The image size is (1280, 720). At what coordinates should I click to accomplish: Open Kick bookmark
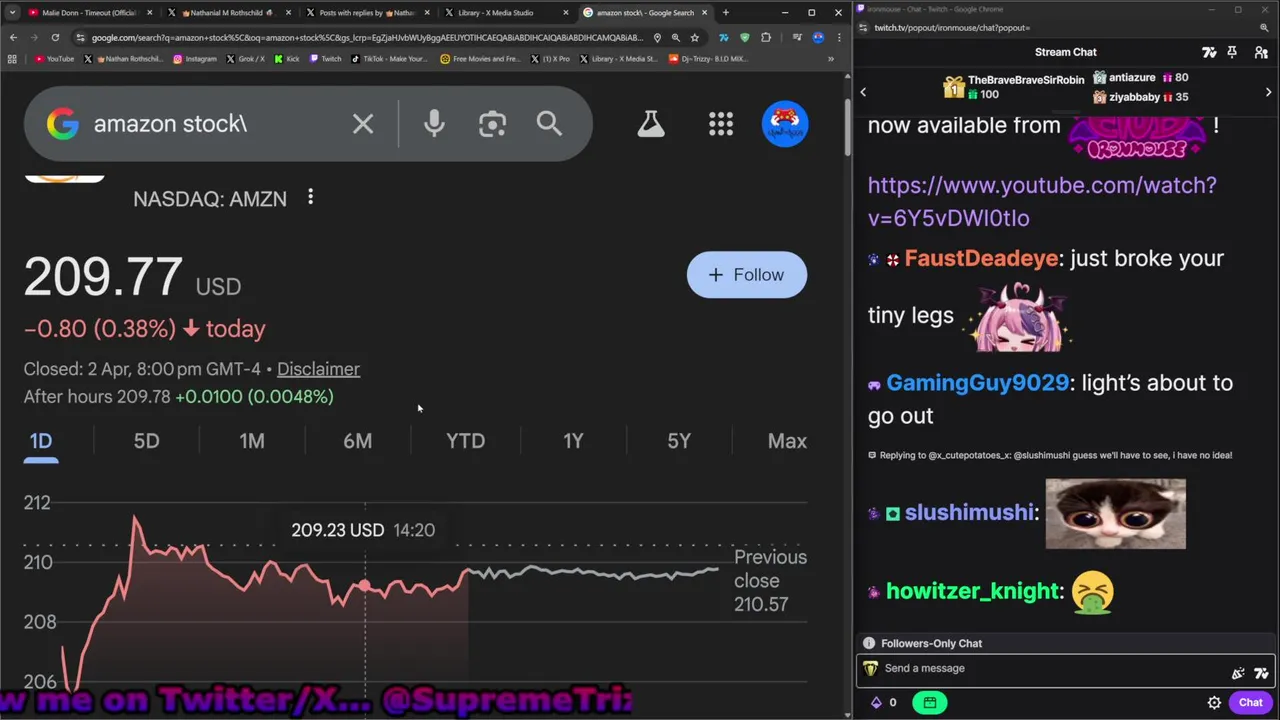pyautogui.click(x=286, y=59)
